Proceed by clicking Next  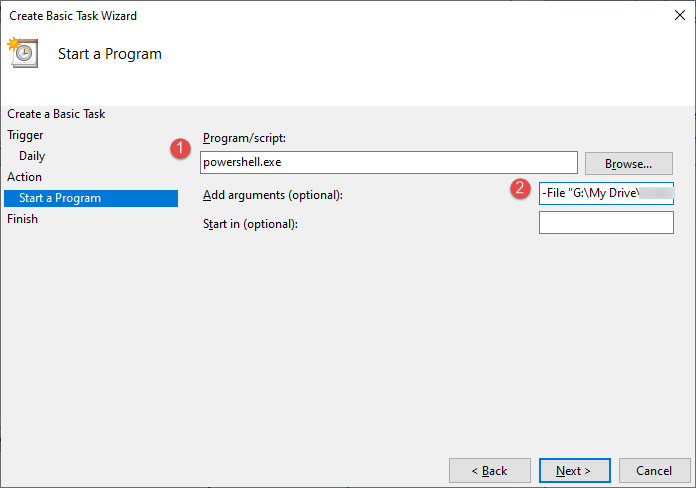pyautogui.click(x=574, y=470)
